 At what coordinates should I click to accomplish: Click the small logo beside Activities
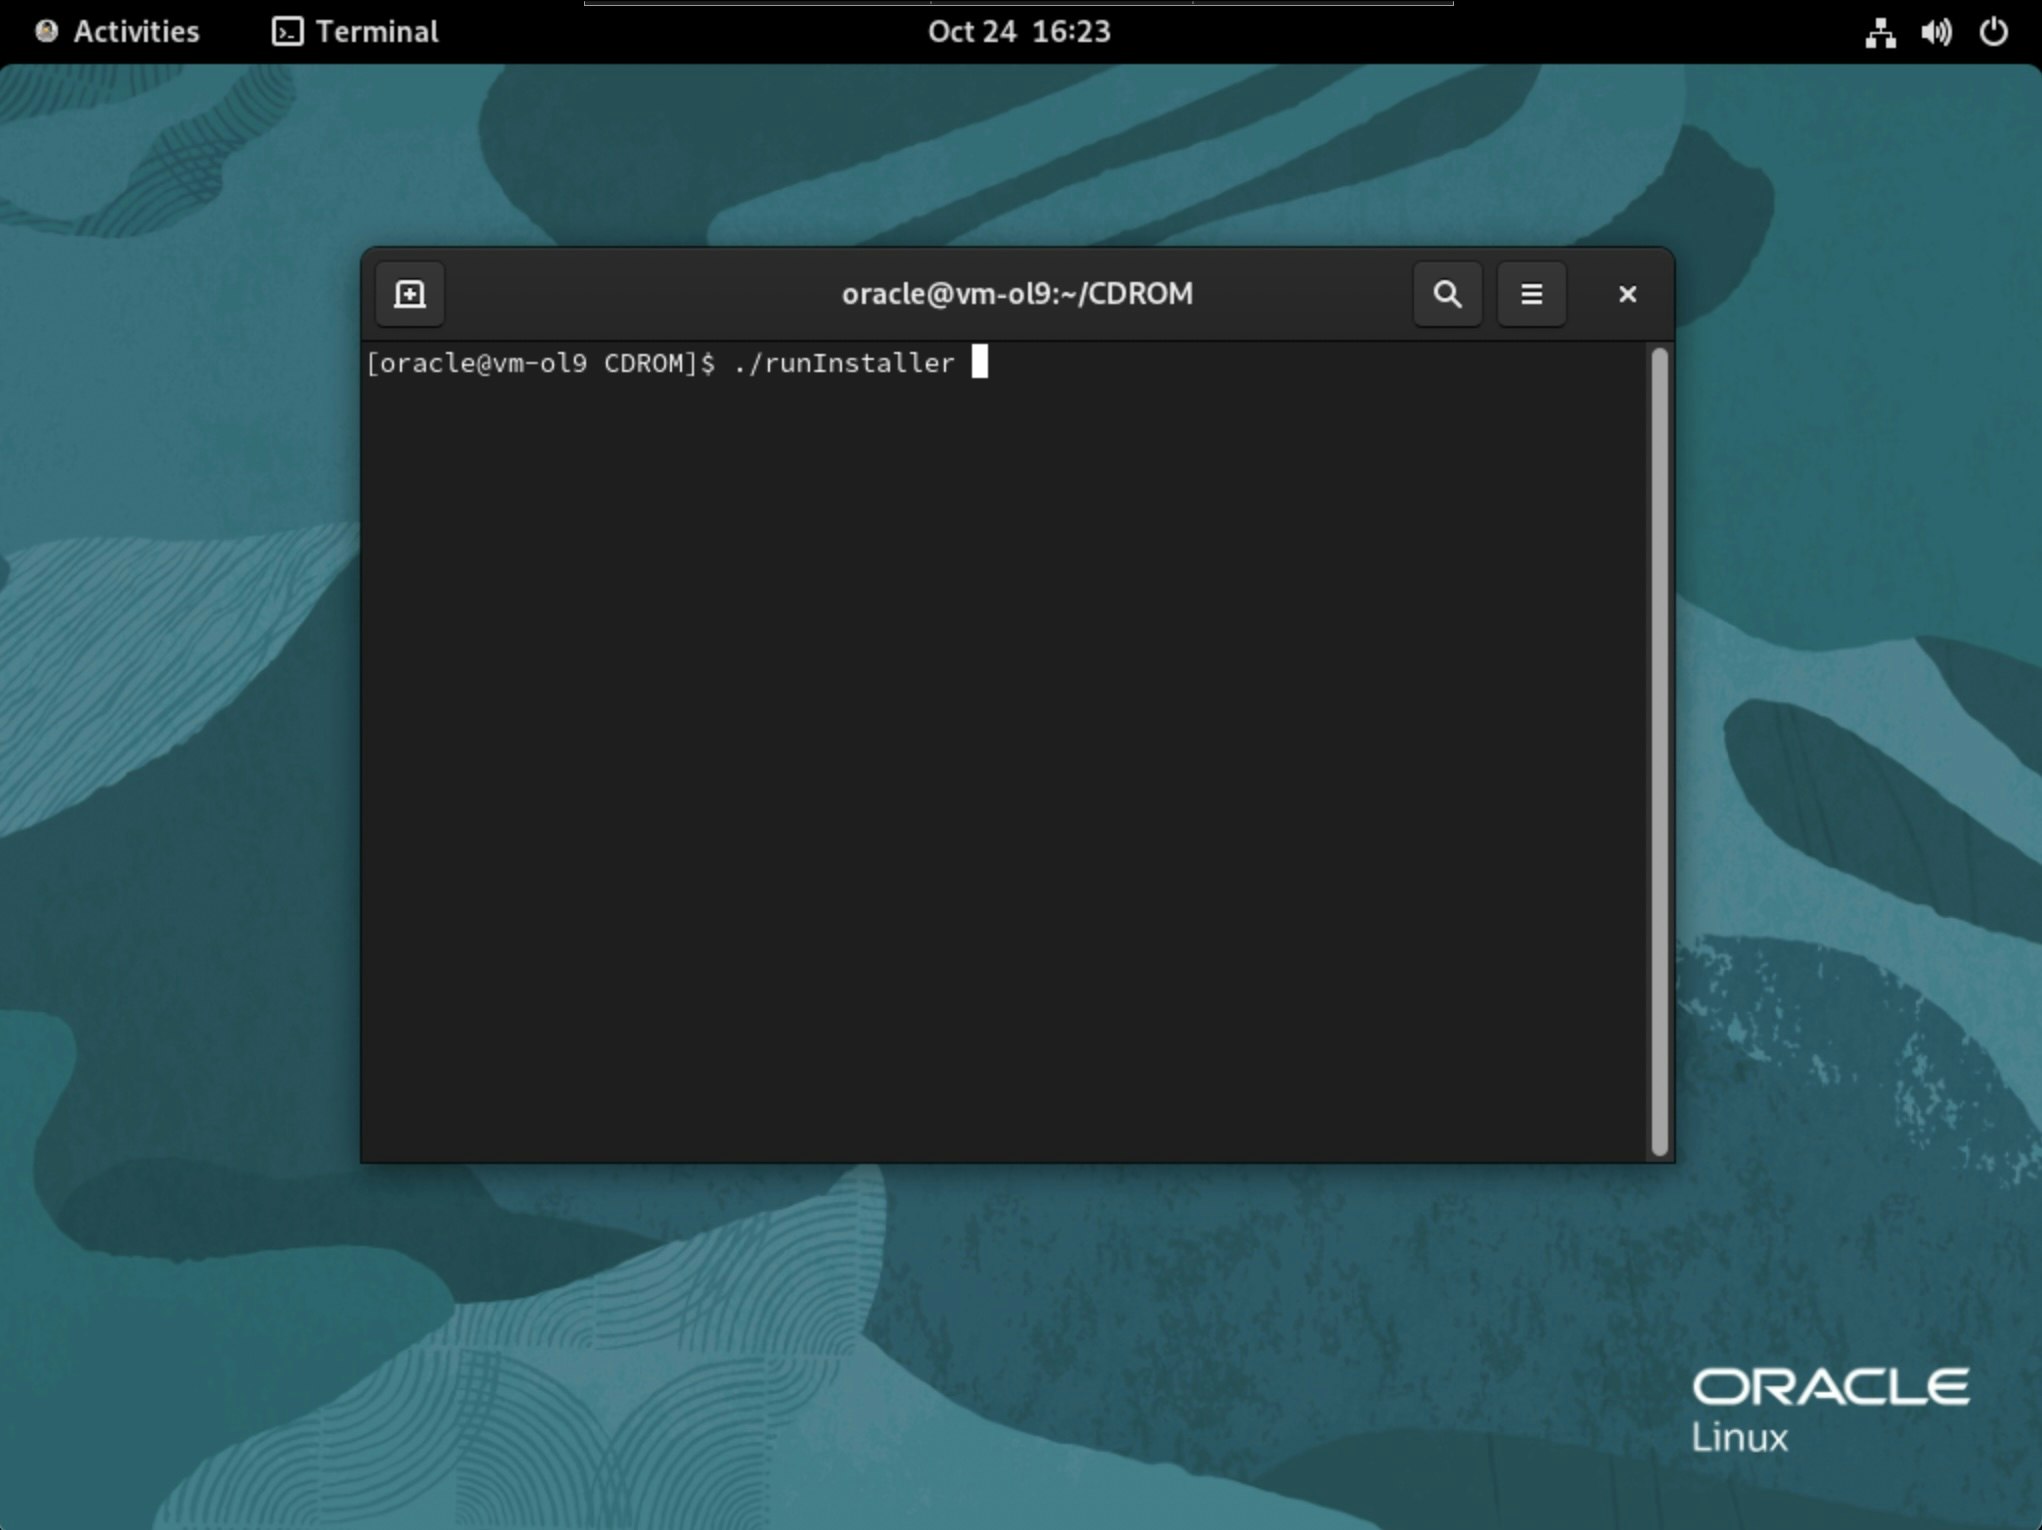click(x=46, y=32)
